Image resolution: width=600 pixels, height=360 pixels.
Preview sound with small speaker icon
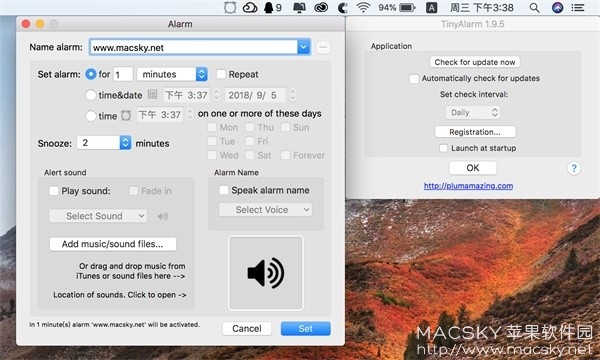(163, 217)
